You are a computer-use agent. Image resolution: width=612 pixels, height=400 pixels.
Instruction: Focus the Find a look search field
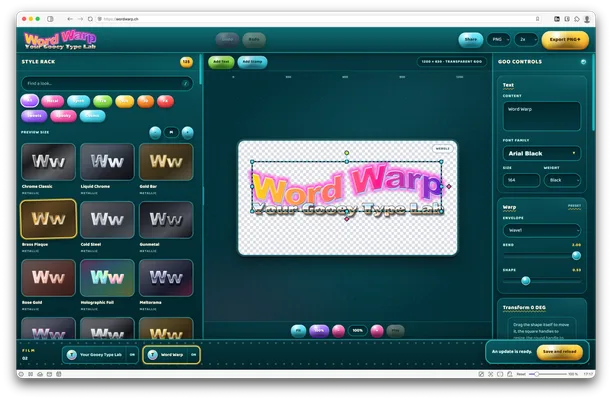(107, 84)
